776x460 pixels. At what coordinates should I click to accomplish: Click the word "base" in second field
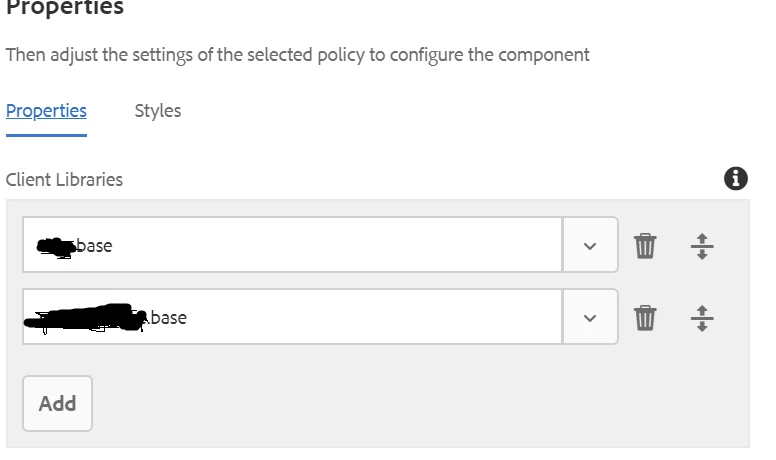[168, 318]
